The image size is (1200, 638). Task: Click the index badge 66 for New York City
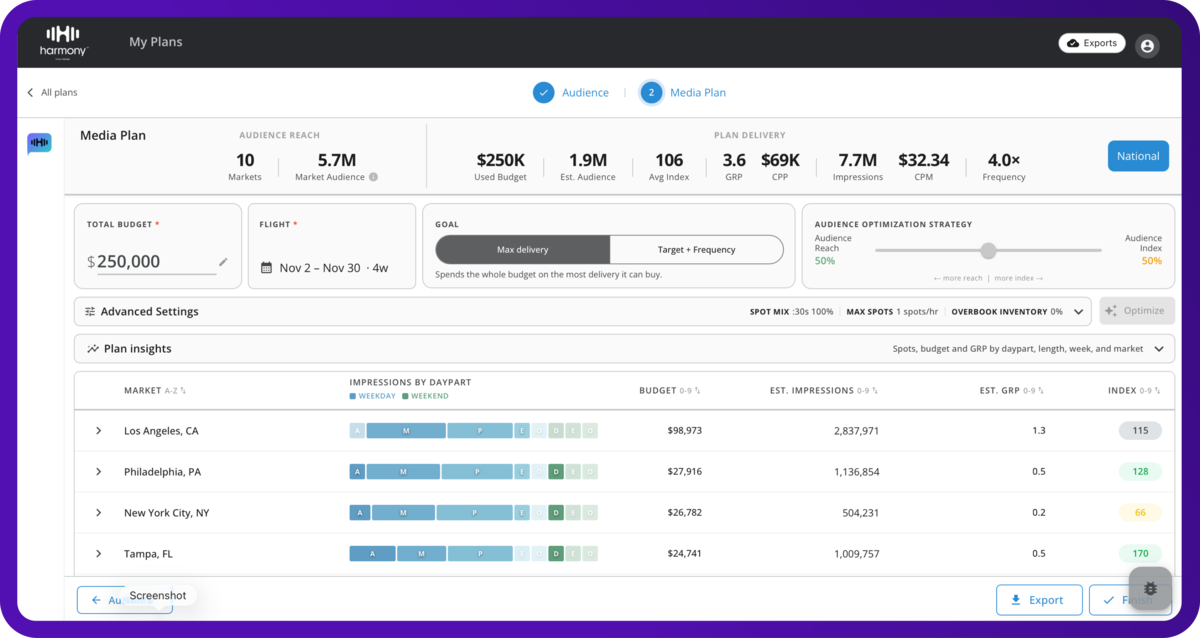click(1140, 513)
